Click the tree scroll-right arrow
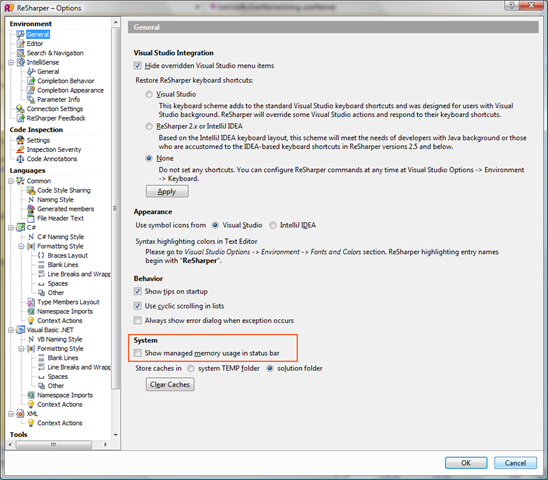This screenshot has height=480, width=548. (x=105, y=445)
